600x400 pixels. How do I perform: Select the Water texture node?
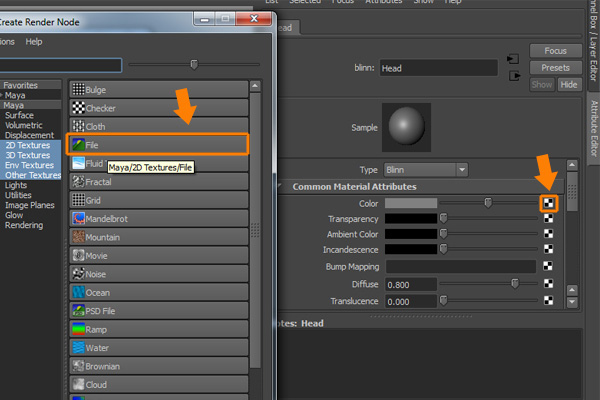pyautogui.click(x=159, y=348)
